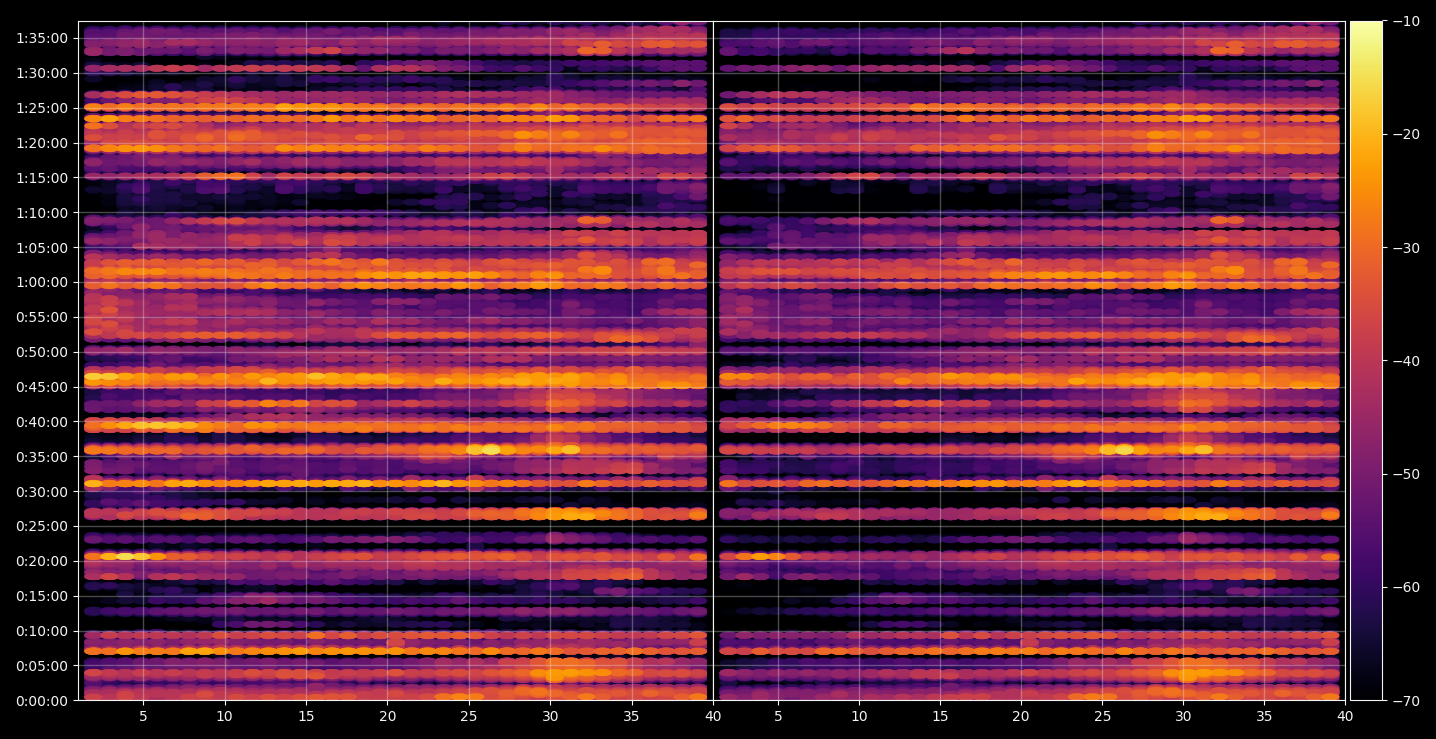Viewport: 1436px width, 739px height.
Task: Click x-axis label 5 under the right heatmap
Action: 777,716
